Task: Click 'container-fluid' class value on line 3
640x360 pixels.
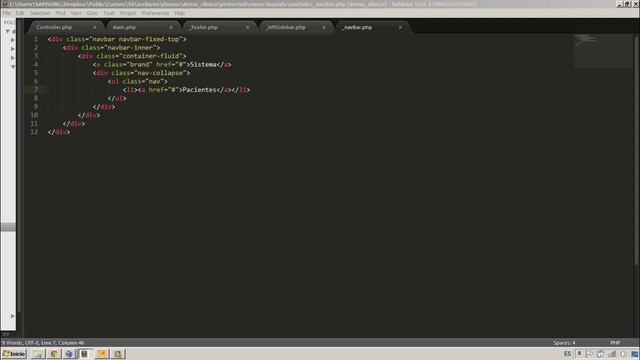Action: click(x=151, y=56)
